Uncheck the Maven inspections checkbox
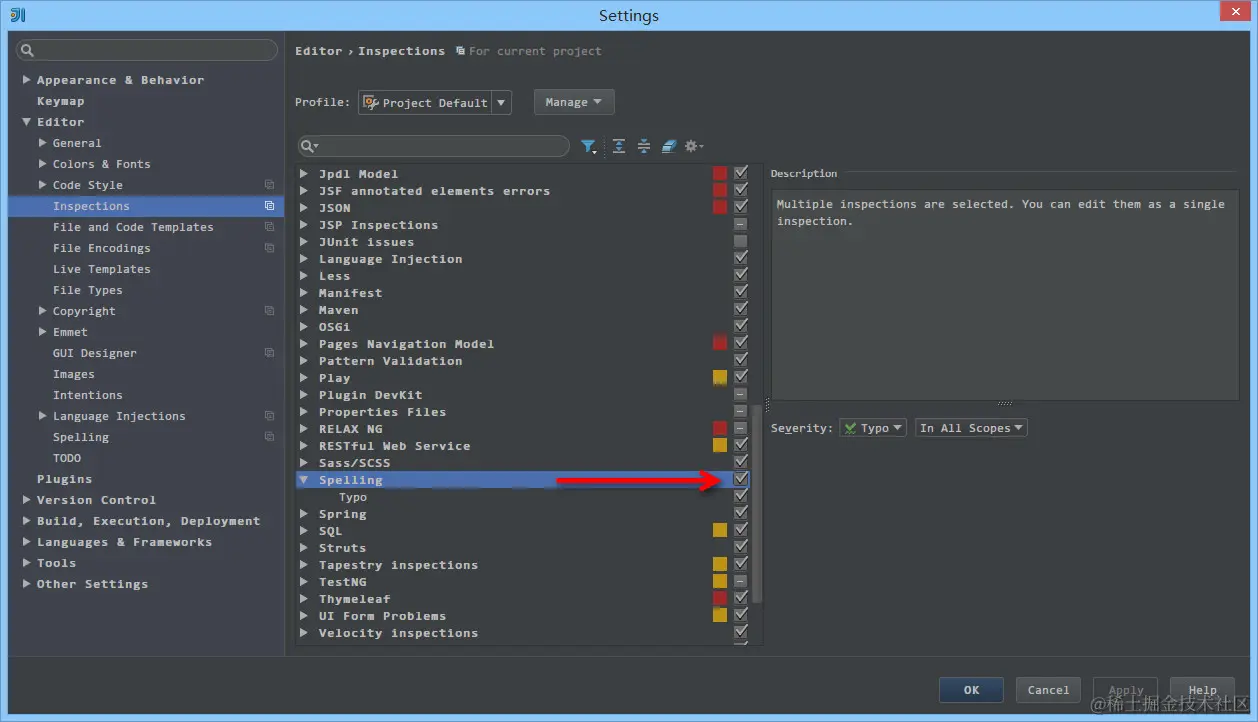Screen dimensions: 1258x722 point(740,309)
